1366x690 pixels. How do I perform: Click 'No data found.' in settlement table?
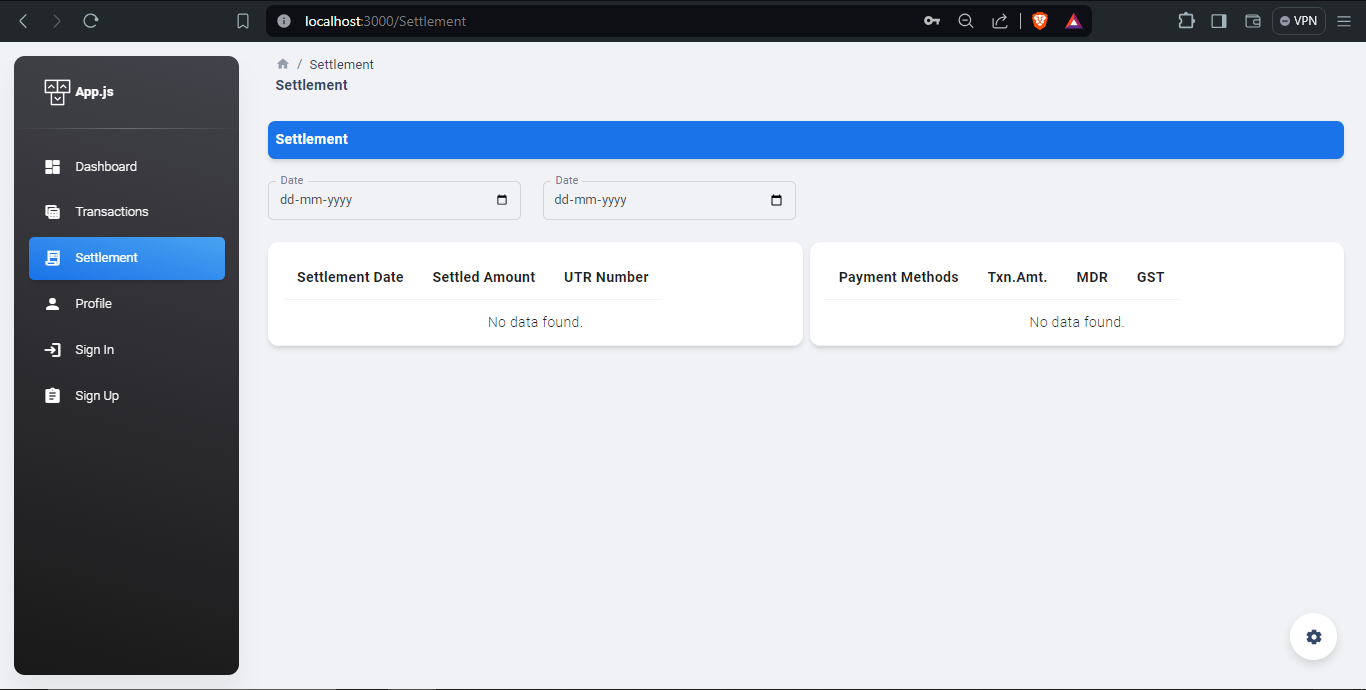(x=535, y=322)
